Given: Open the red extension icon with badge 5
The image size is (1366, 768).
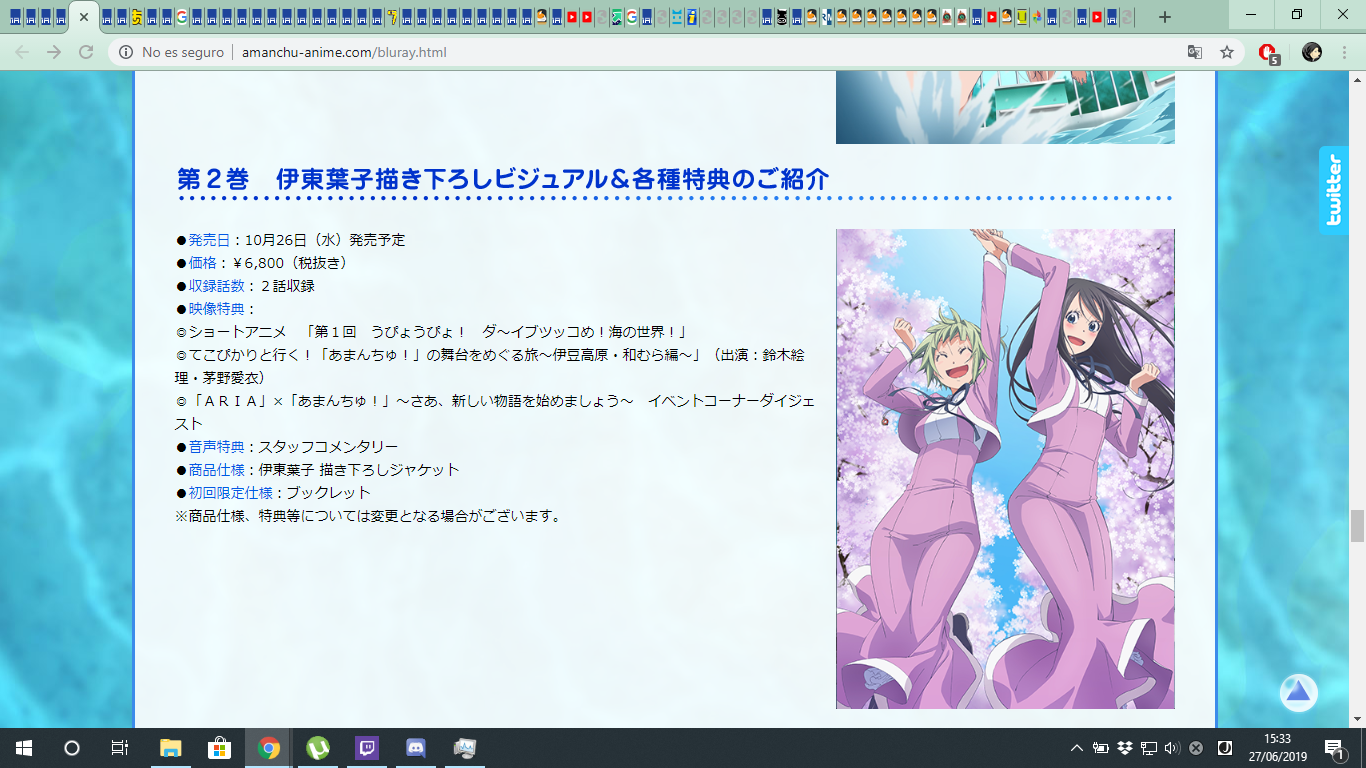Looking at the screenshot, I should tap(1268, 52).
